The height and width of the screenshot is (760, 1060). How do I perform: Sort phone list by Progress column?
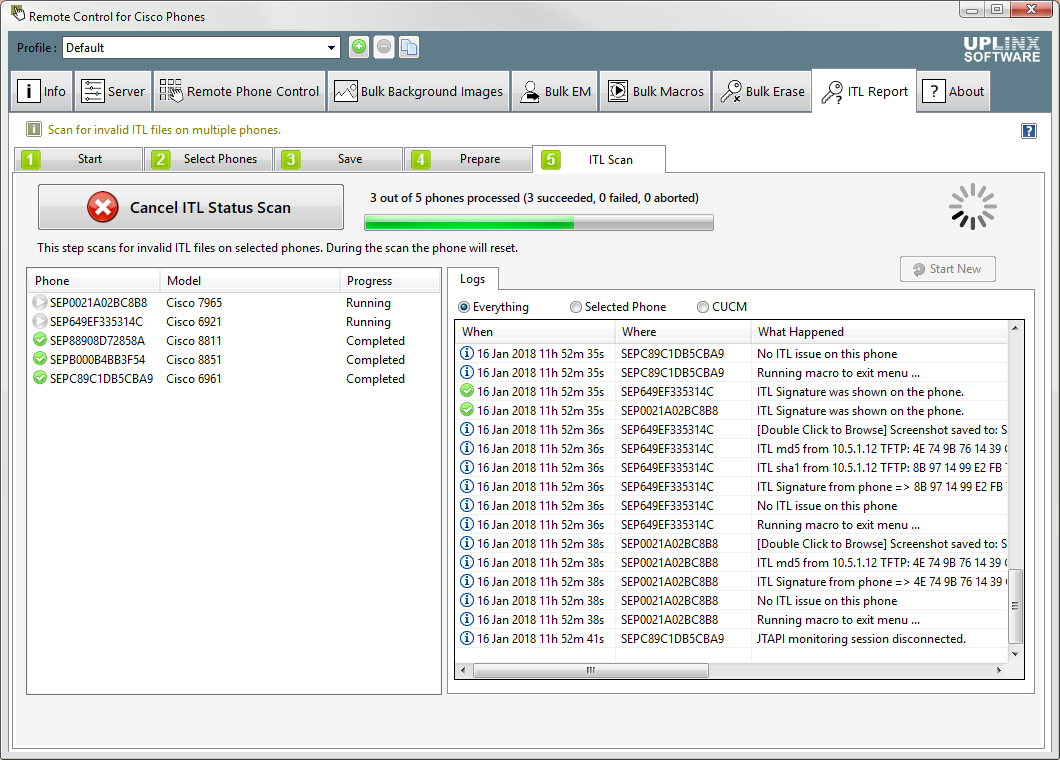tap(389, 281)
